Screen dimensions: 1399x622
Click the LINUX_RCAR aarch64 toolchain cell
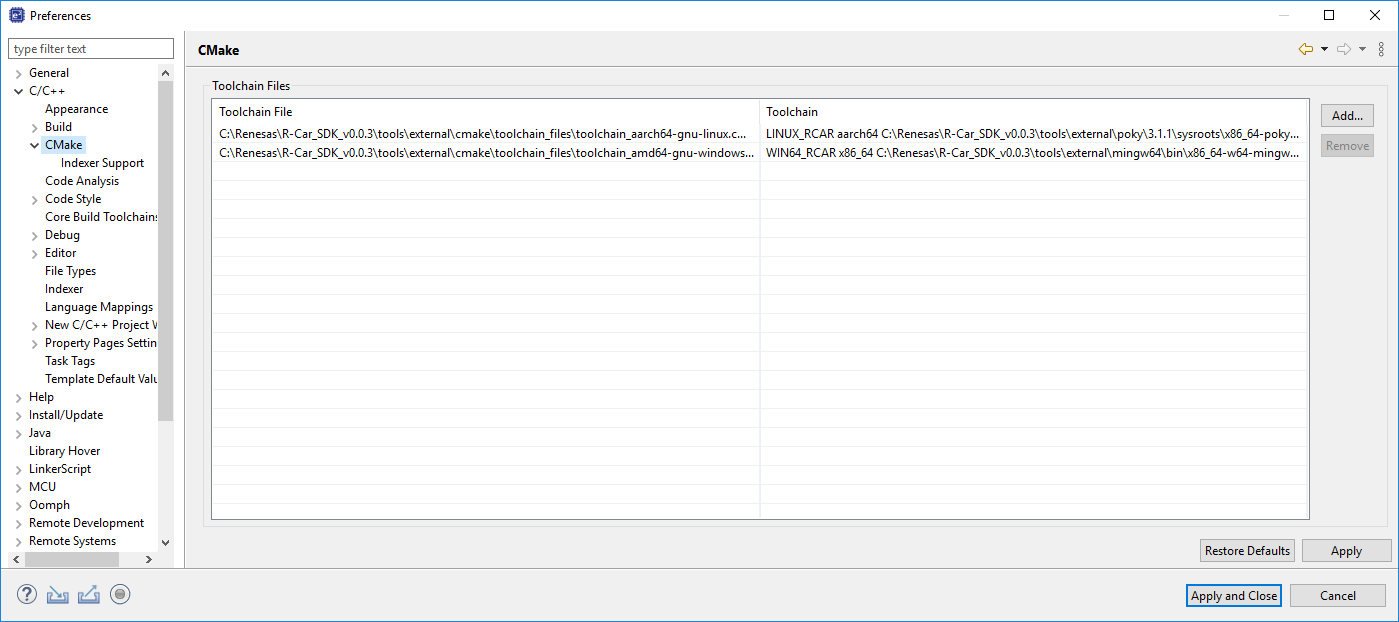[x=1033, y=133]
